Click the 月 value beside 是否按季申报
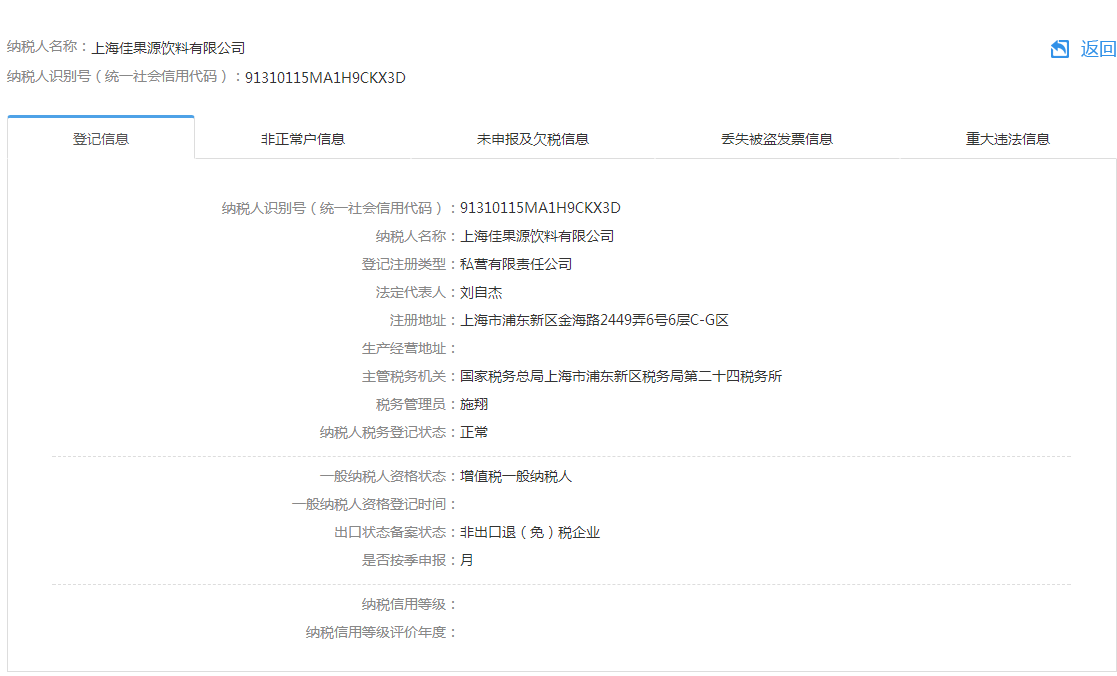 pos(467,560)
